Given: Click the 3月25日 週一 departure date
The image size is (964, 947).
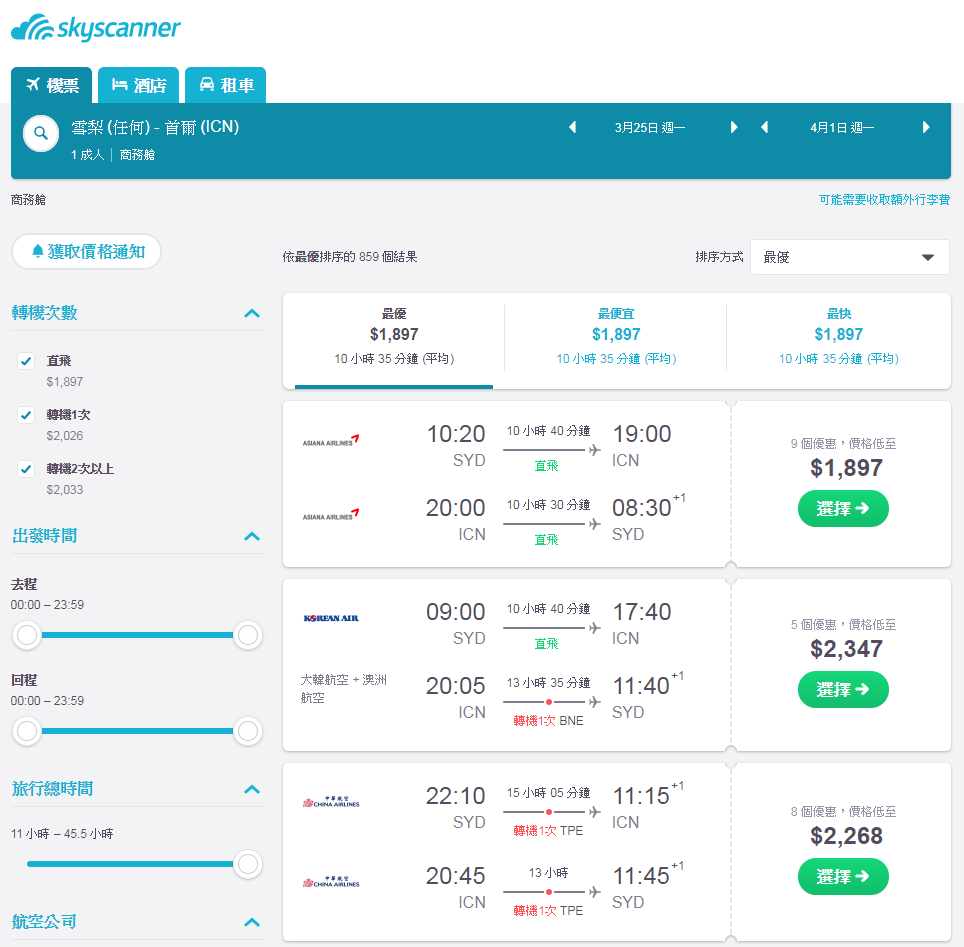Looking at the screenshot, I should pyautogui.click(x=650, y=127).
